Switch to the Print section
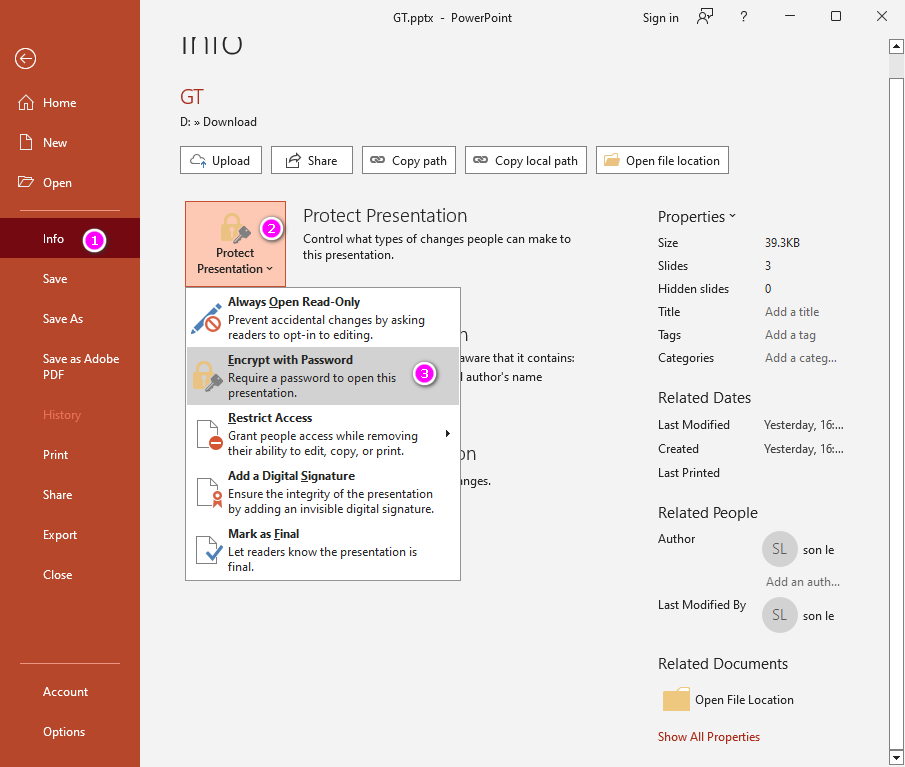 coord(57,454)
